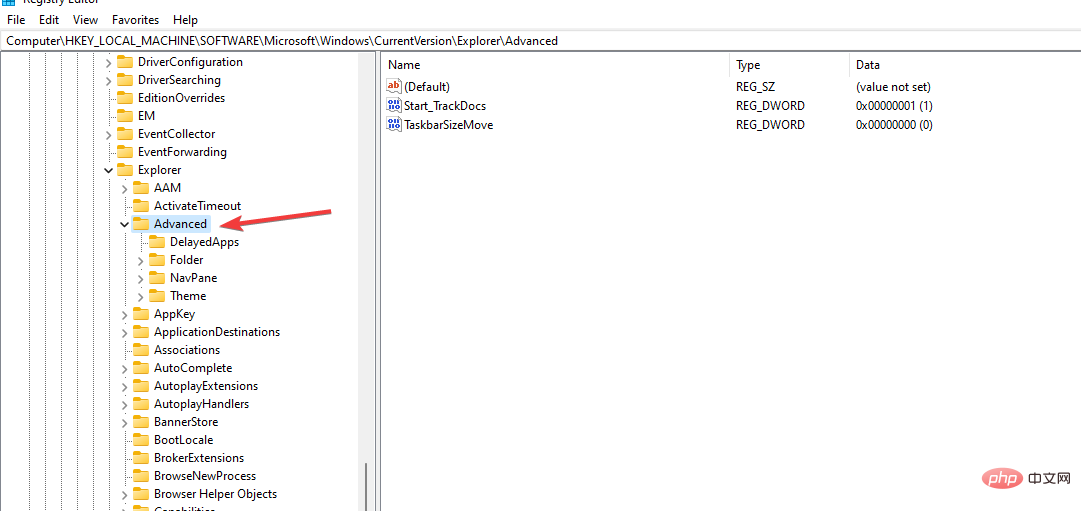
Task: Collapse the Explorer key
Action: (x=108, y=170)
